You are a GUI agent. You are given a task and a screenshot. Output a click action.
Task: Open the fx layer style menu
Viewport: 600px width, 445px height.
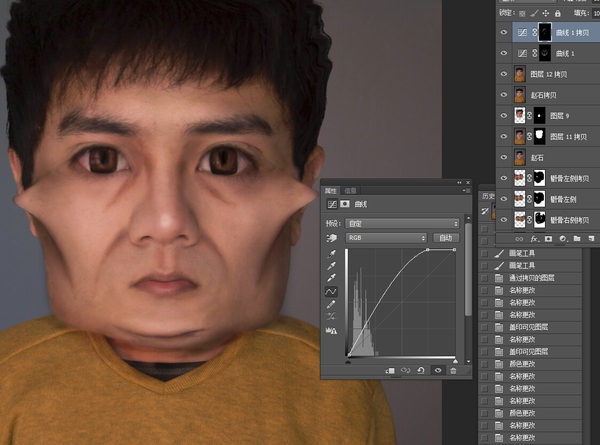(x=534, y=239)
